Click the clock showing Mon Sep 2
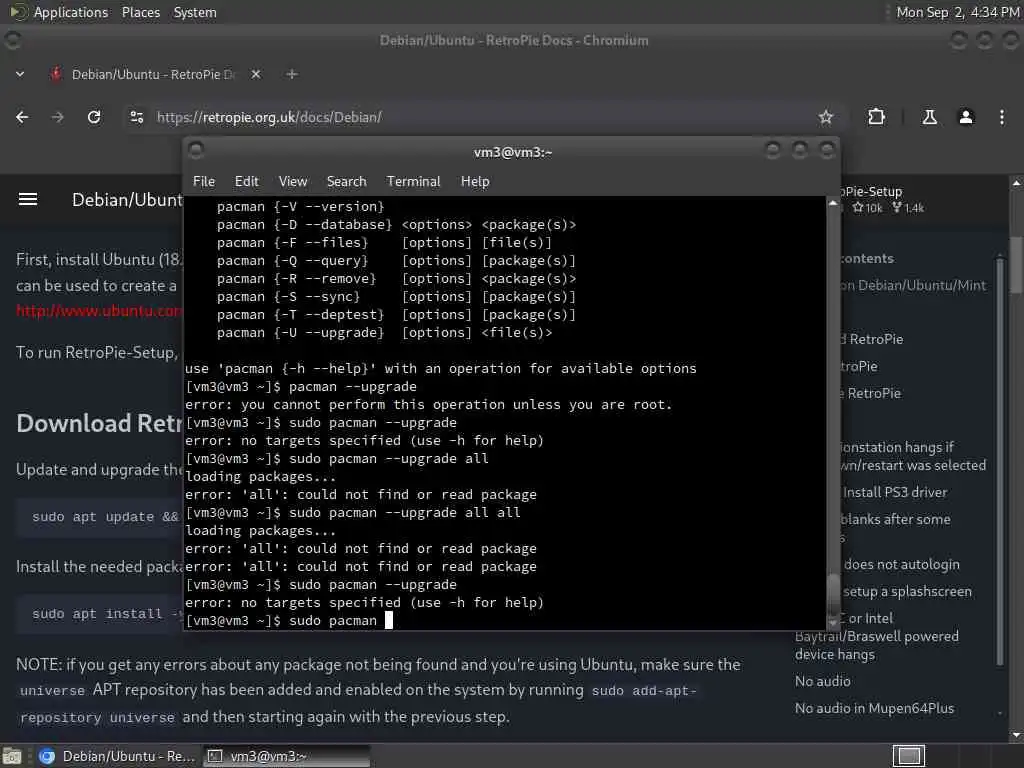This screenshot has height=768, width=1024. click(x=957, y=12)
